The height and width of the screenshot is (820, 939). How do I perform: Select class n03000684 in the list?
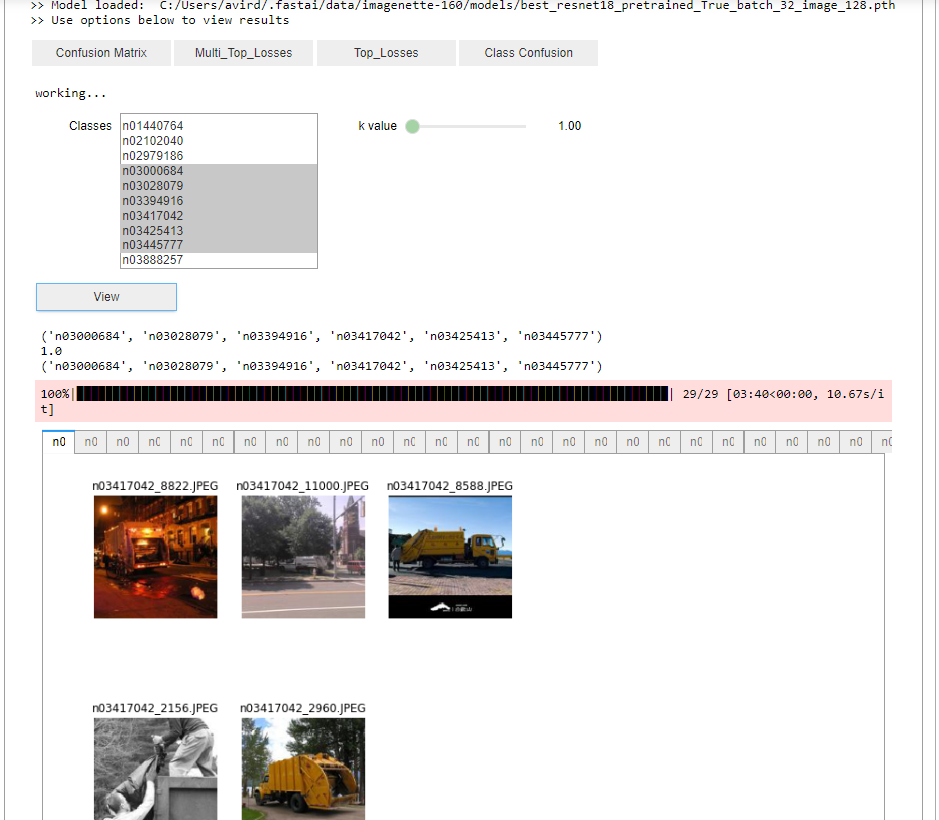tap(153, 171)
